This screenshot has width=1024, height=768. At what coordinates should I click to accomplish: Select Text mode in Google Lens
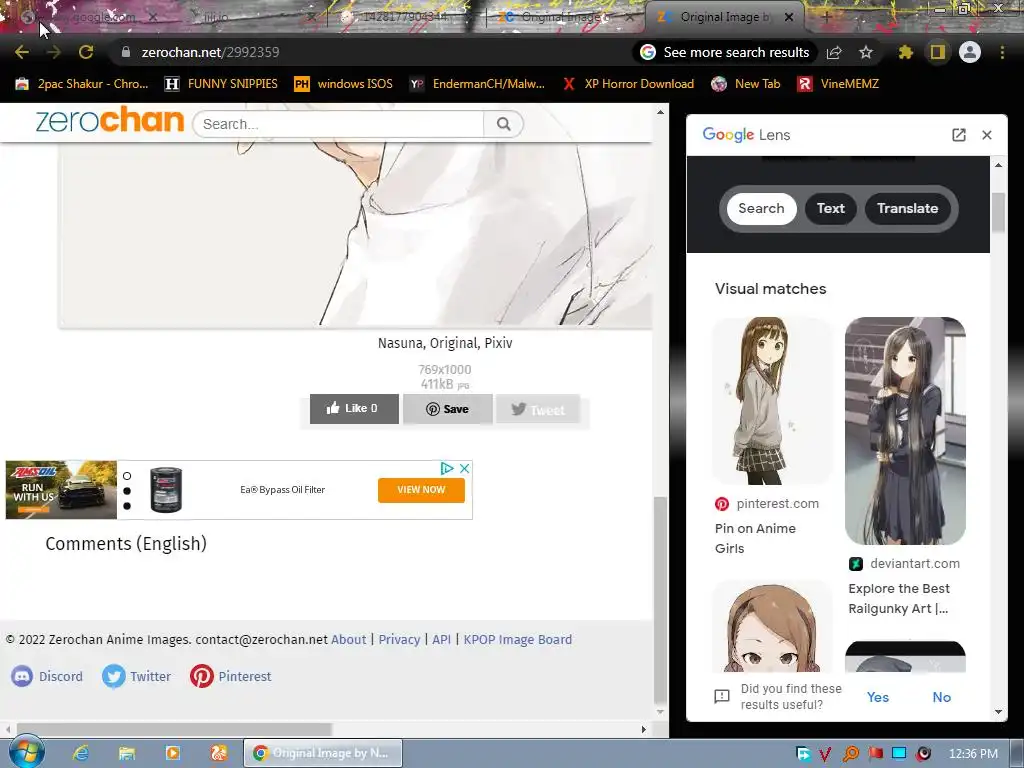tap(831, 208)
